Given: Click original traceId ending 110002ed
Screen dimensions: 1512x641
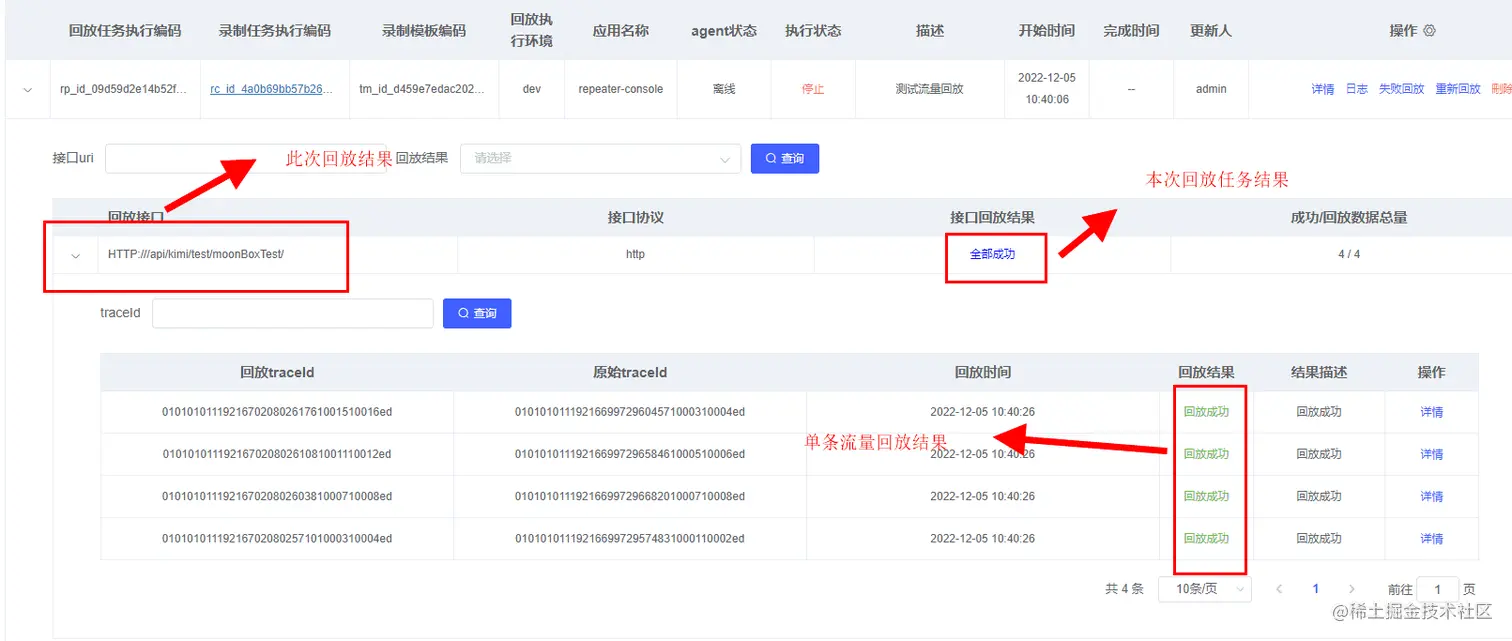Looking at the screenshot, I should [x=630, y=539].
